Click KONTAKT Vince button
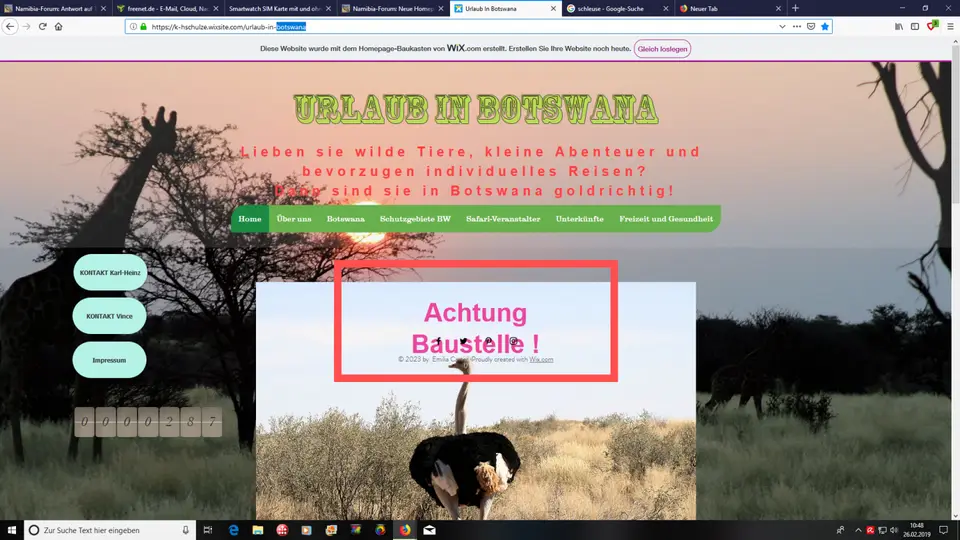960x540 pixels. point(110,316)
